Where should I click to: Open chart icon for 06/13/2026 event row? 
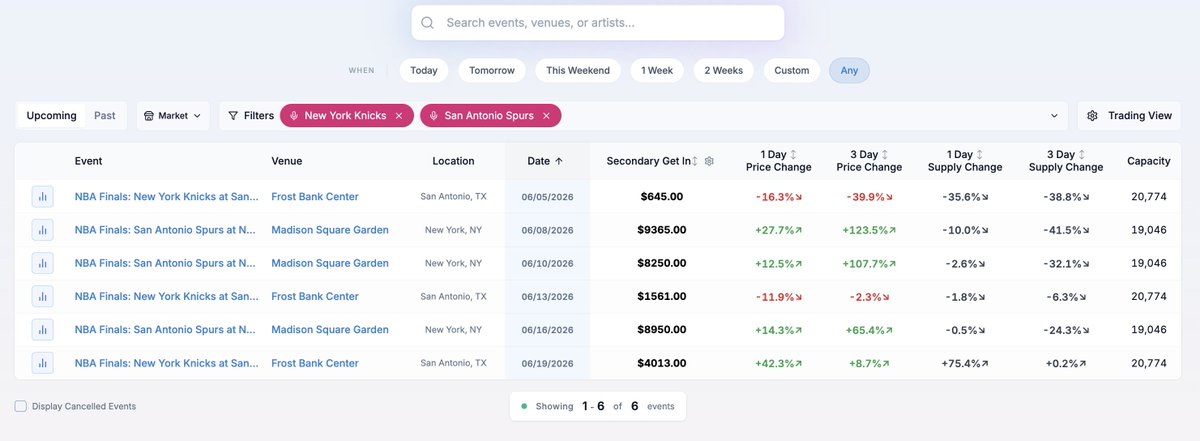42,297
